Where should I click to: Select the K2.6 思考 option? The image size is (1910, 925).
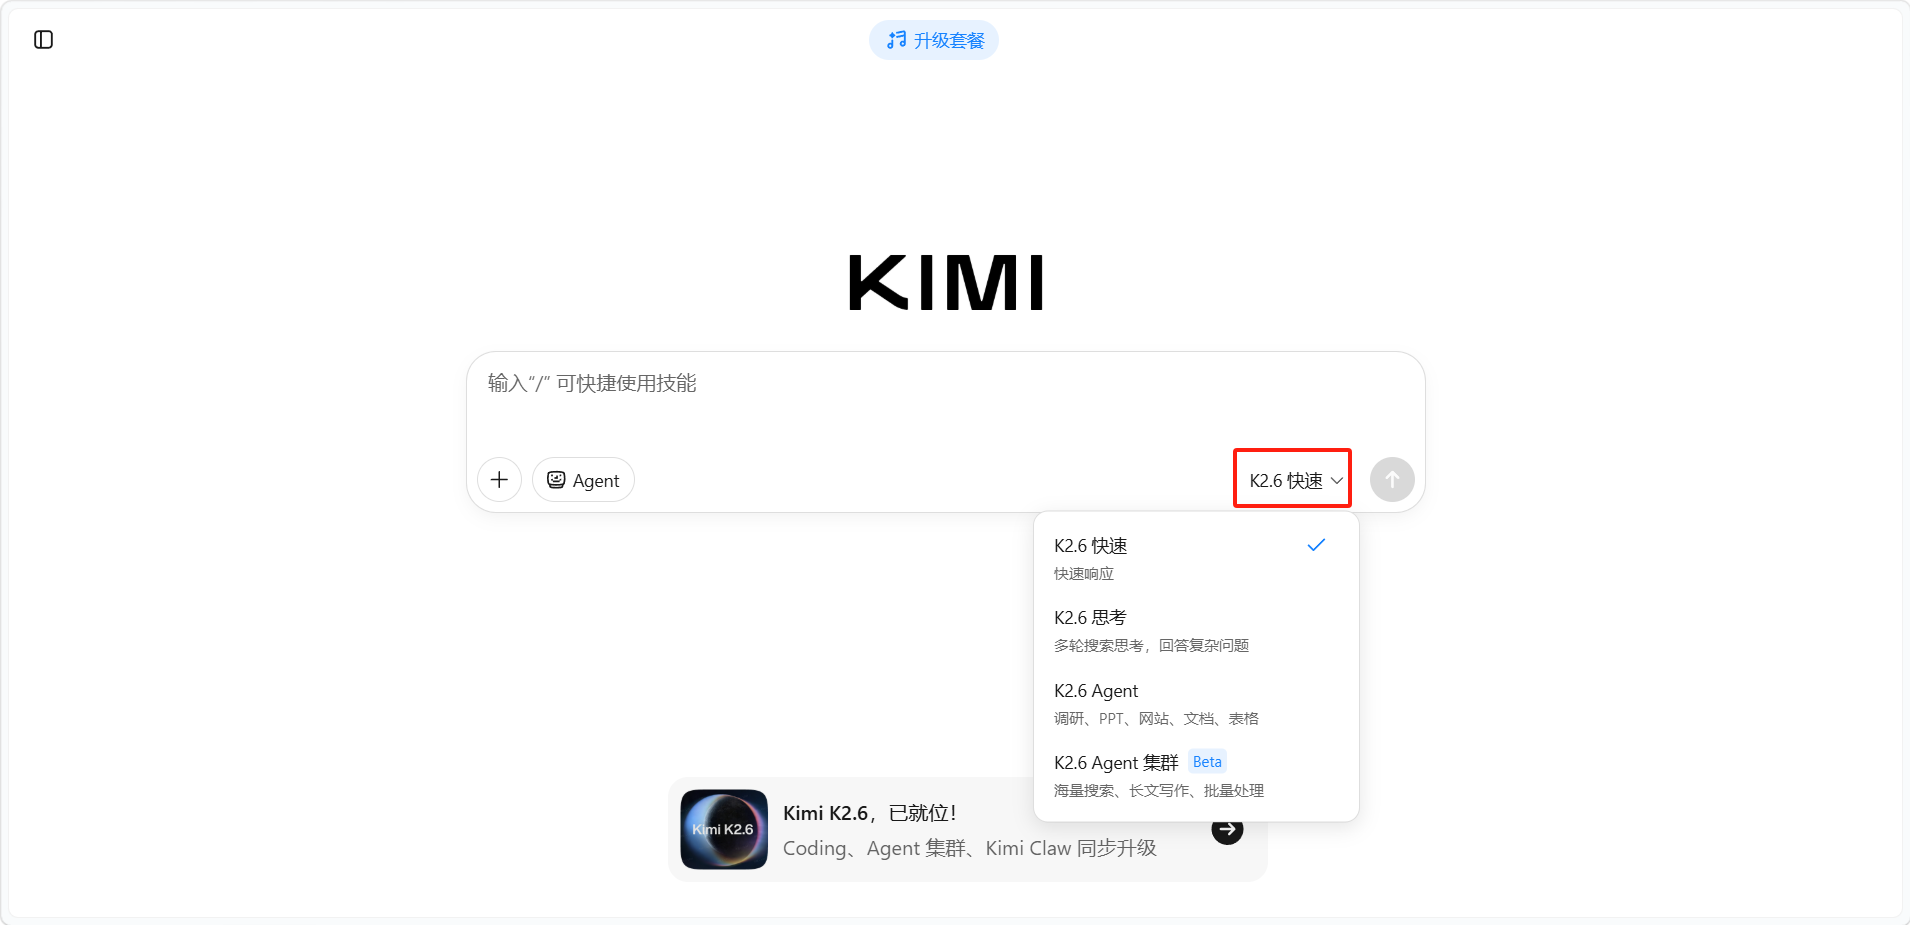pos(1196,630)
